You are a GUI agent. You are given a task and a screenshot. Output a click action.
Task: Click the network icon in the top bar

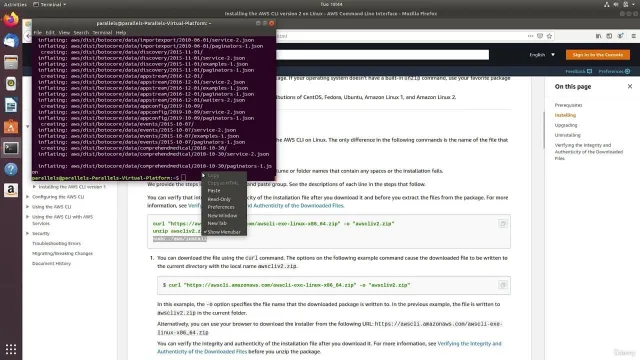607,4
